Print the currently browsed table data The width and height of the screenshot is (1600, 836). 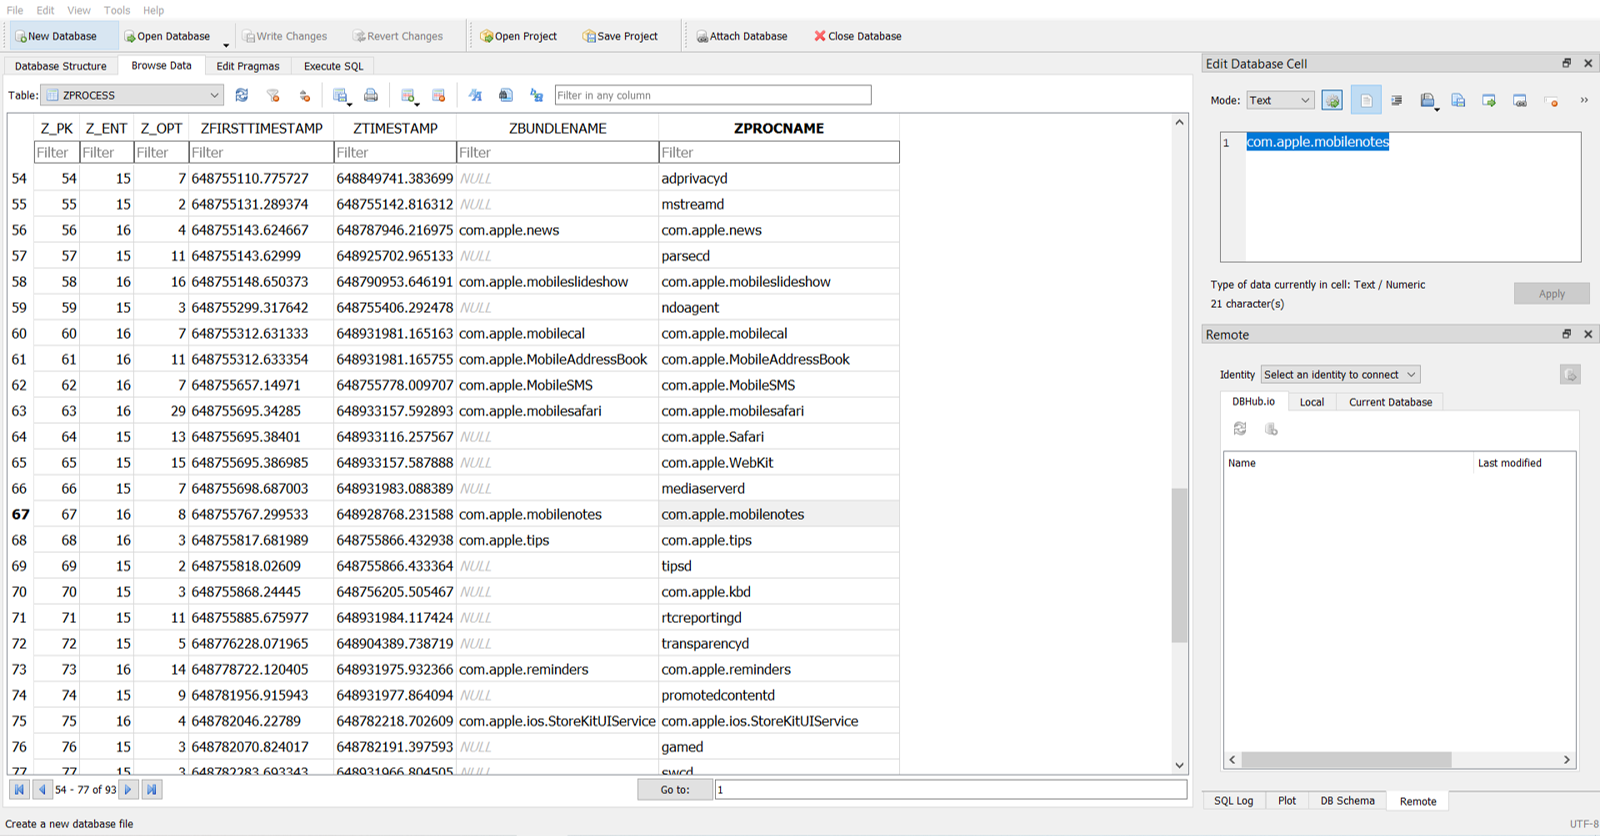coord(371,95)
